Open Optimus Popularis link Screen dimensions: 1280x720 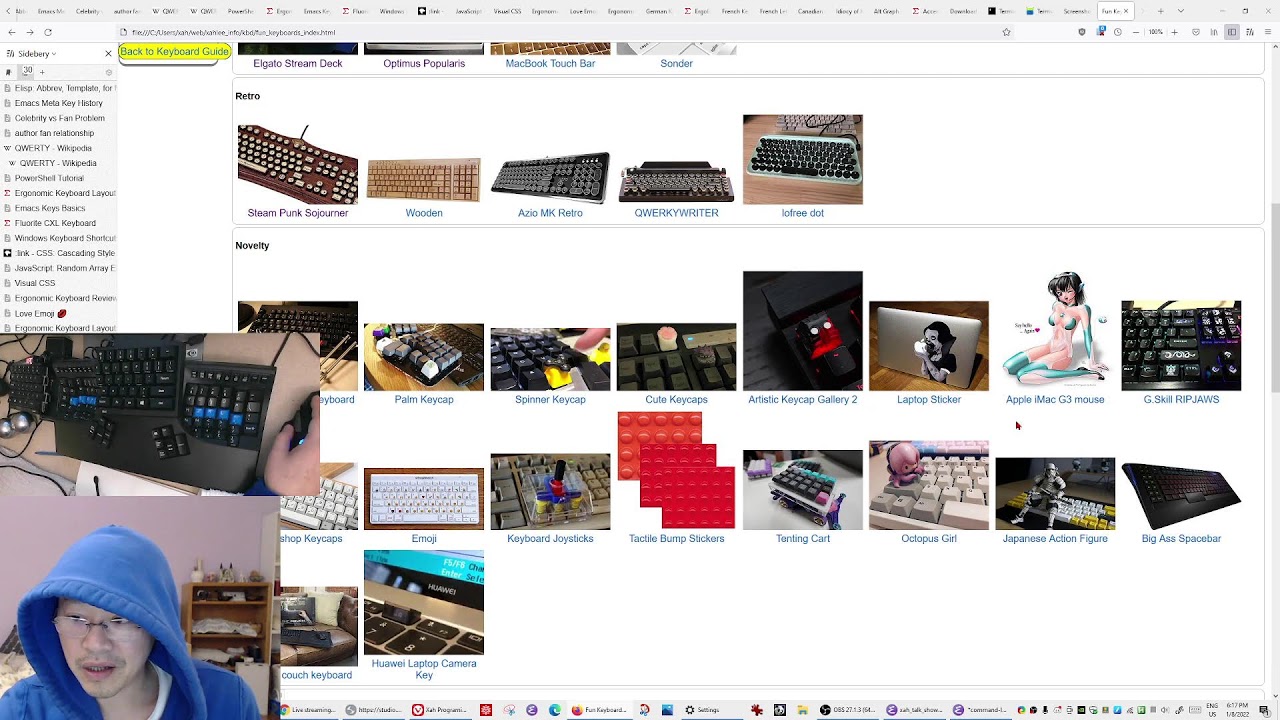click(424, 63)
